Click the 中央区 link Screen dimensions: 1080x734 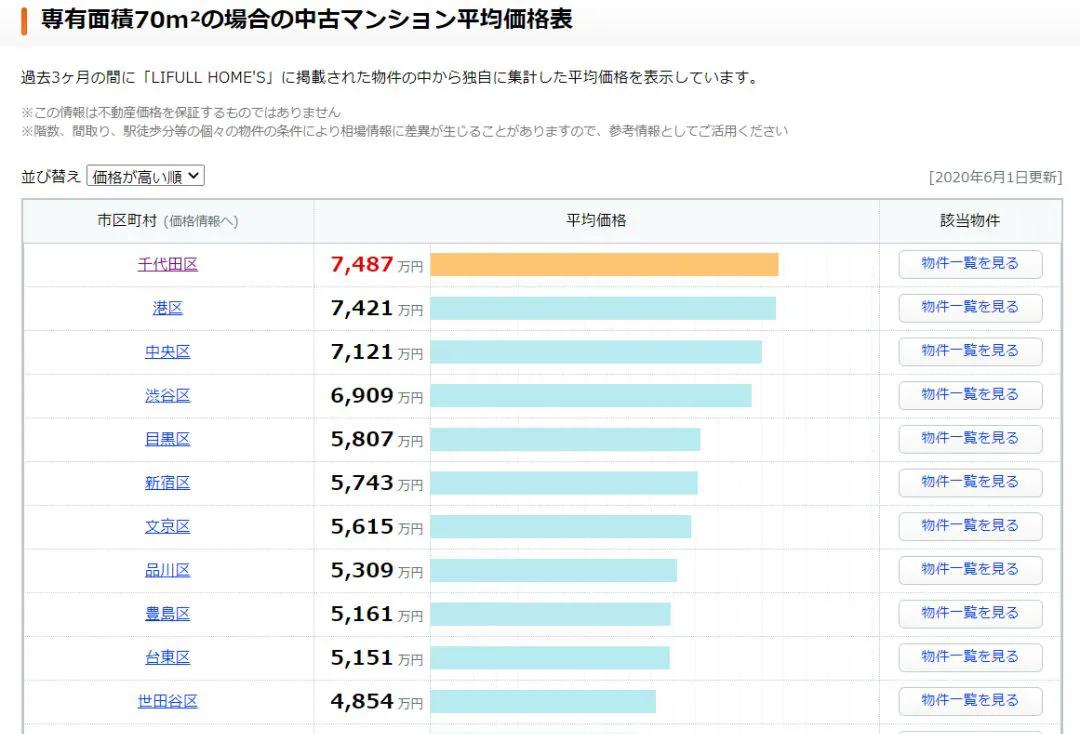point(167,351)
